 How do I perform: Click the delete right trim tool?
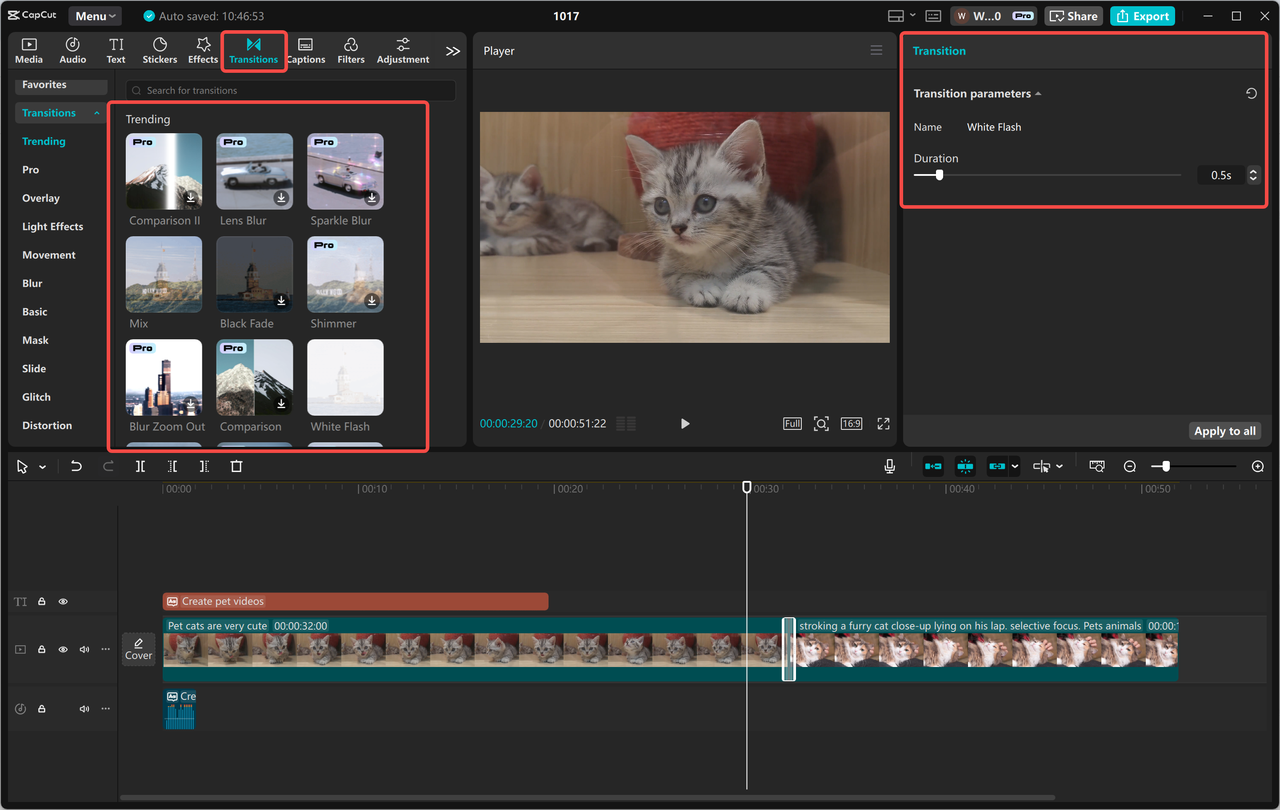pos(204,467)
